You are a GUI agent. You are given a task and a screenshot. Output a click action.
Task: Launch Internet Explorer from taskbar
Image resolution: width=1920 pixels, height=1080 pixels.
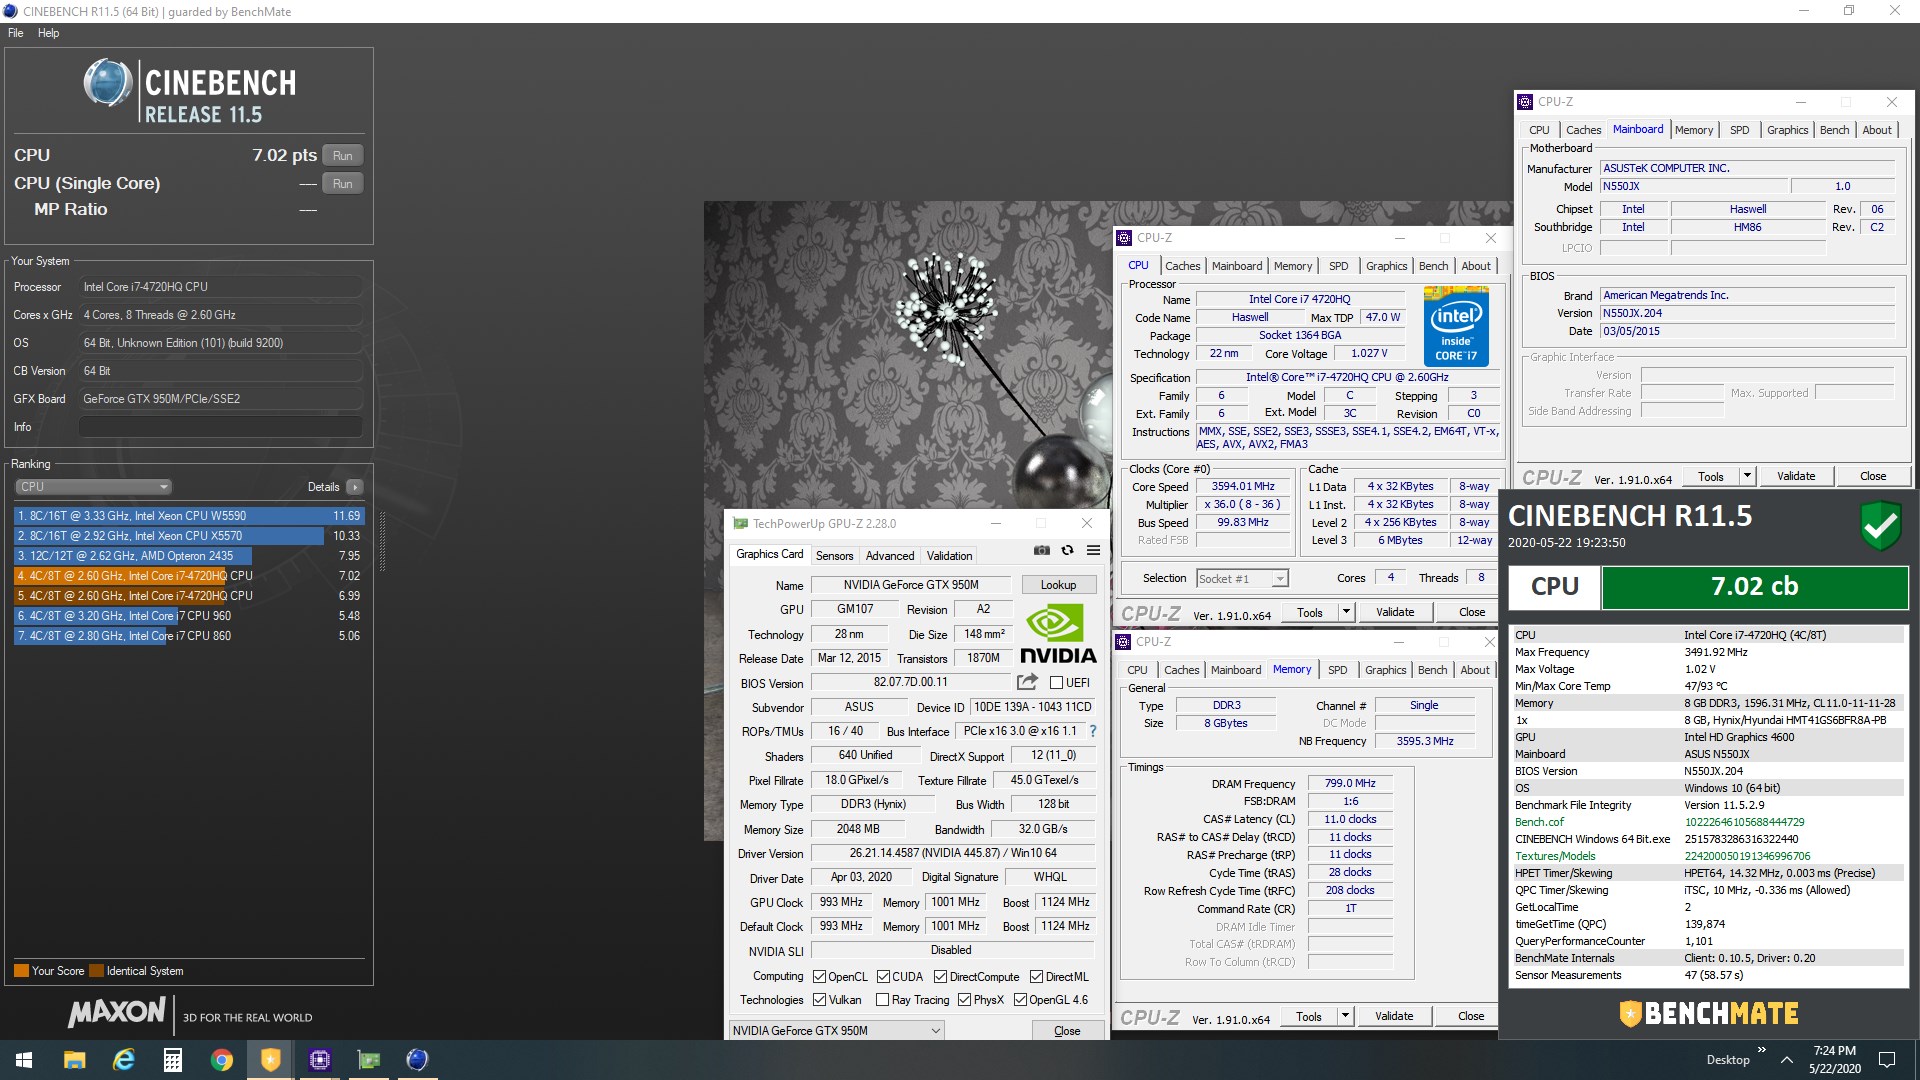point(123,1060)
